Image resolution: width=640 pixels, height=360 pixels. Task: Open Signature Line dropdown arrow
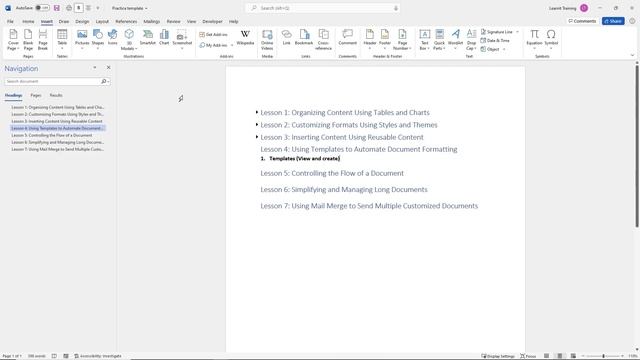click(518, 32)
